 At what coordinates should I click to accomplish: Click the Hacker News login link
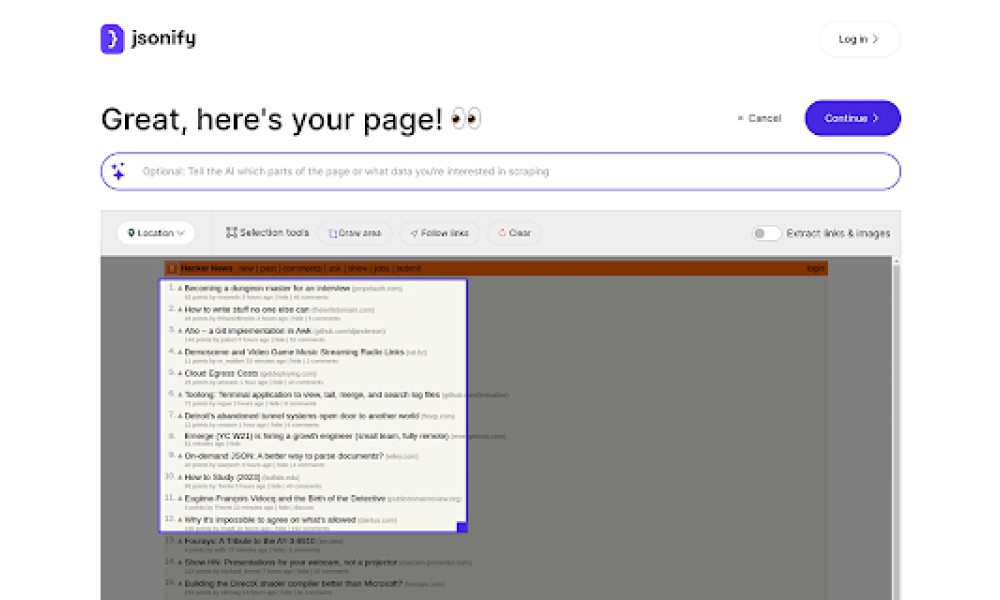click(815, 268)
